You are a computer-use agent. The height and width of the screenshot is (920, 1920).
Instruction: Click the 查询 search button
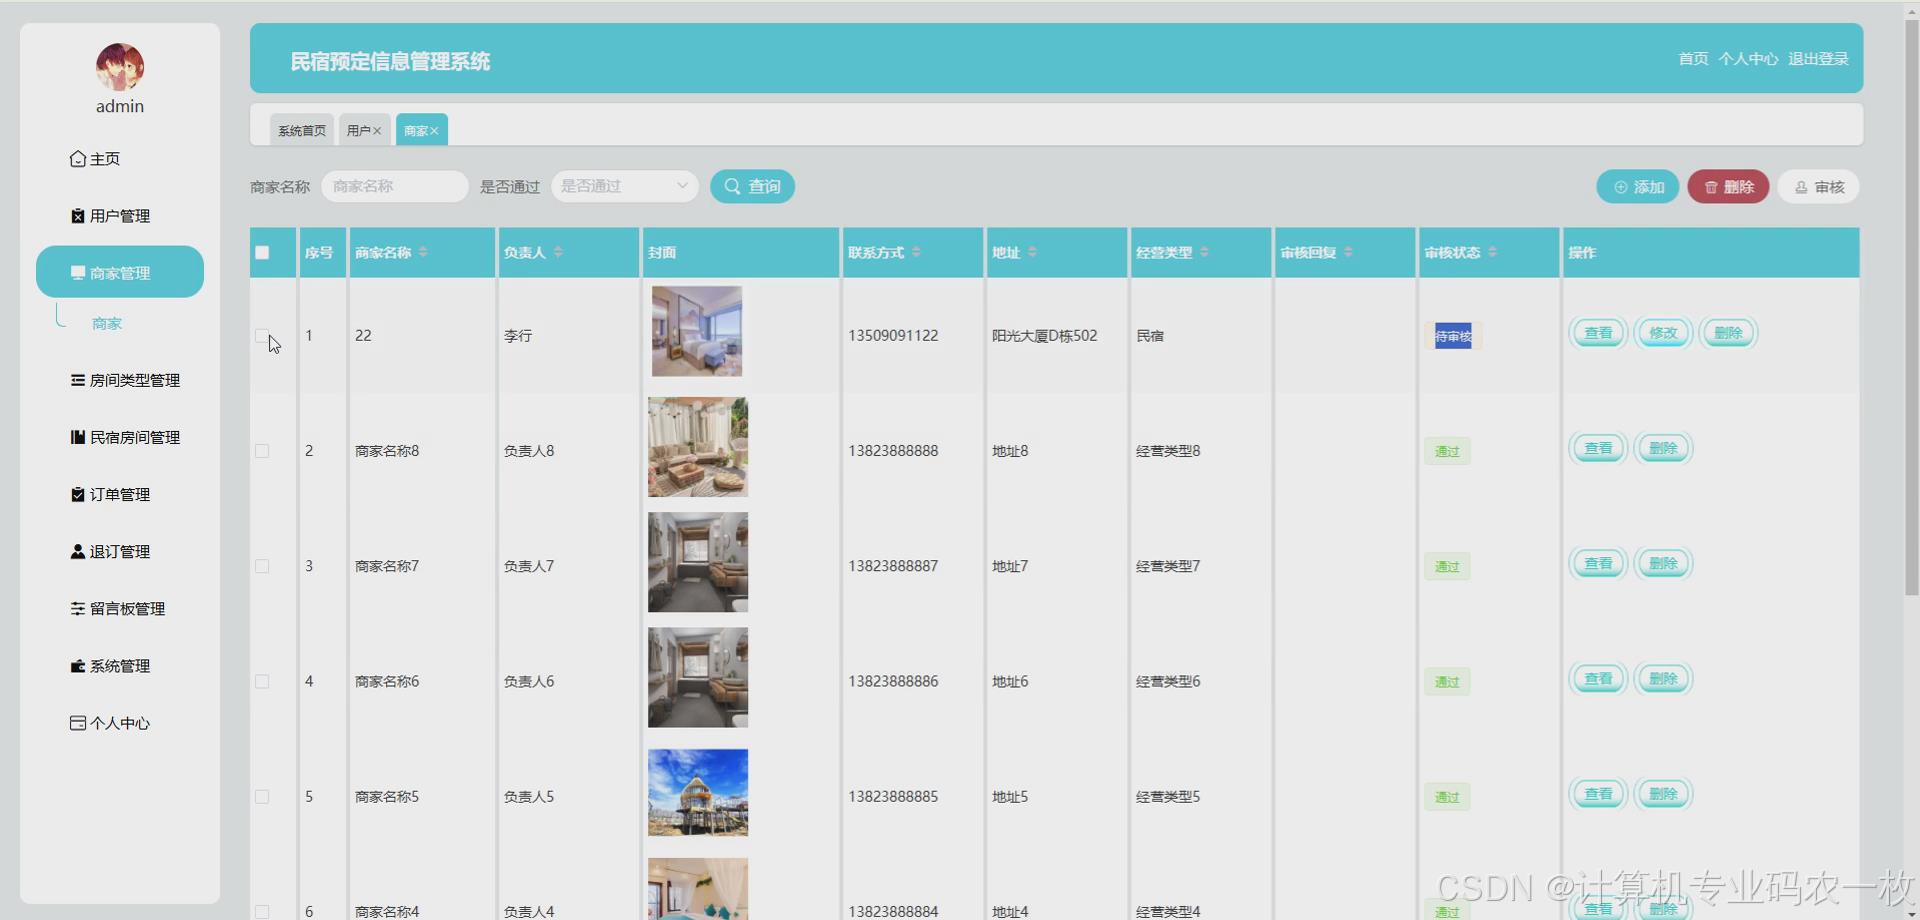pos(752,186)
